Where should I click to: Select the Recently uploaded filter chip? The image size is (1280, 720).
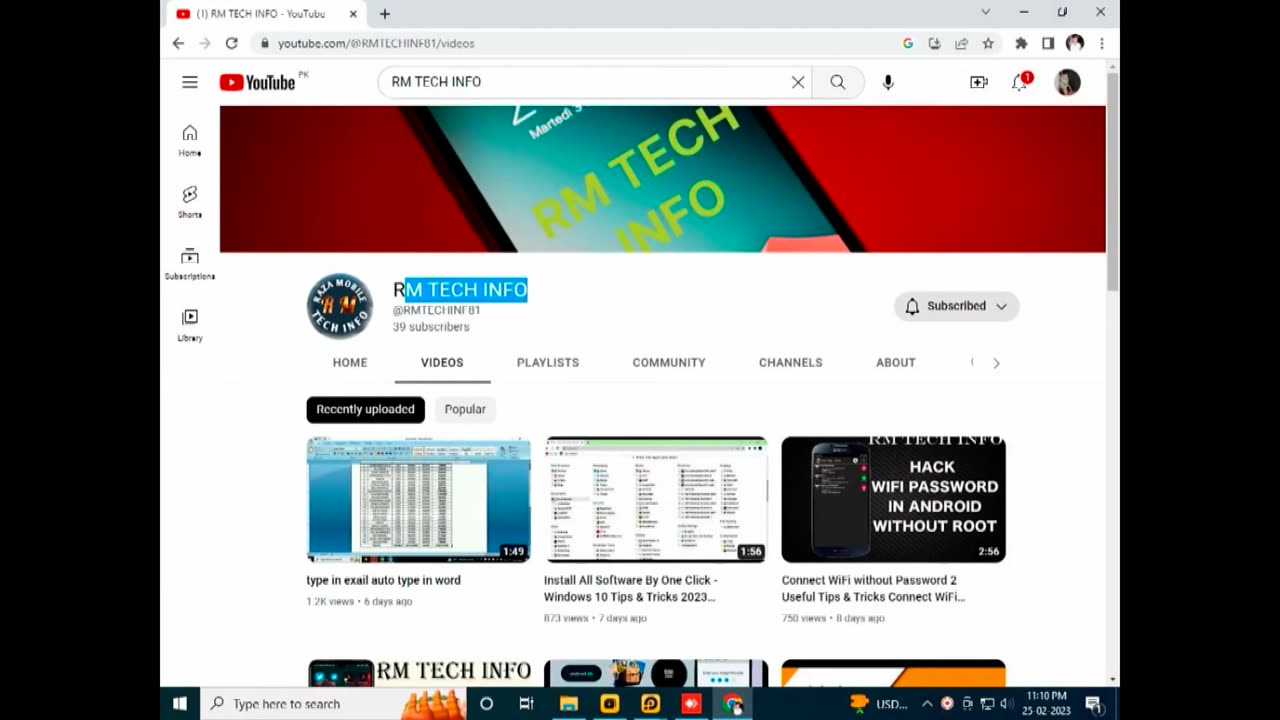point(366,409)
